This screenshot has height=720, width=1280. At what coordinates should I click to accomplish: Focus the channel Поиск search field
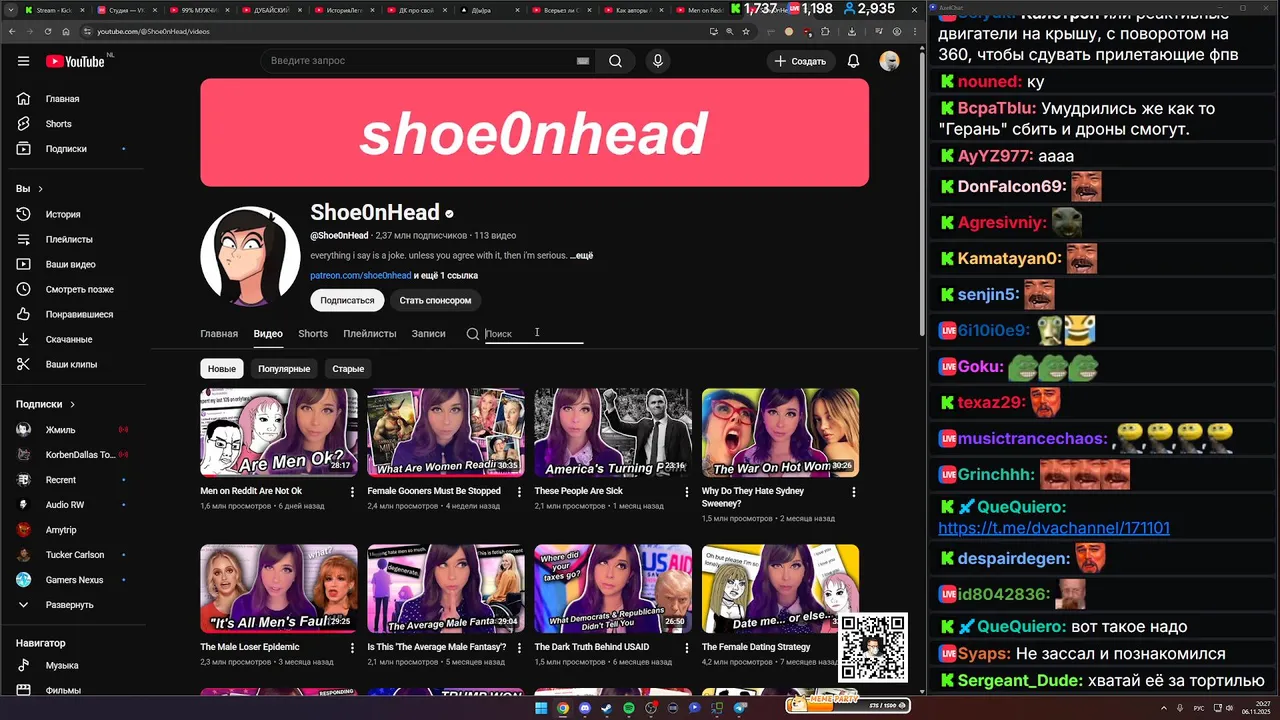534,334
